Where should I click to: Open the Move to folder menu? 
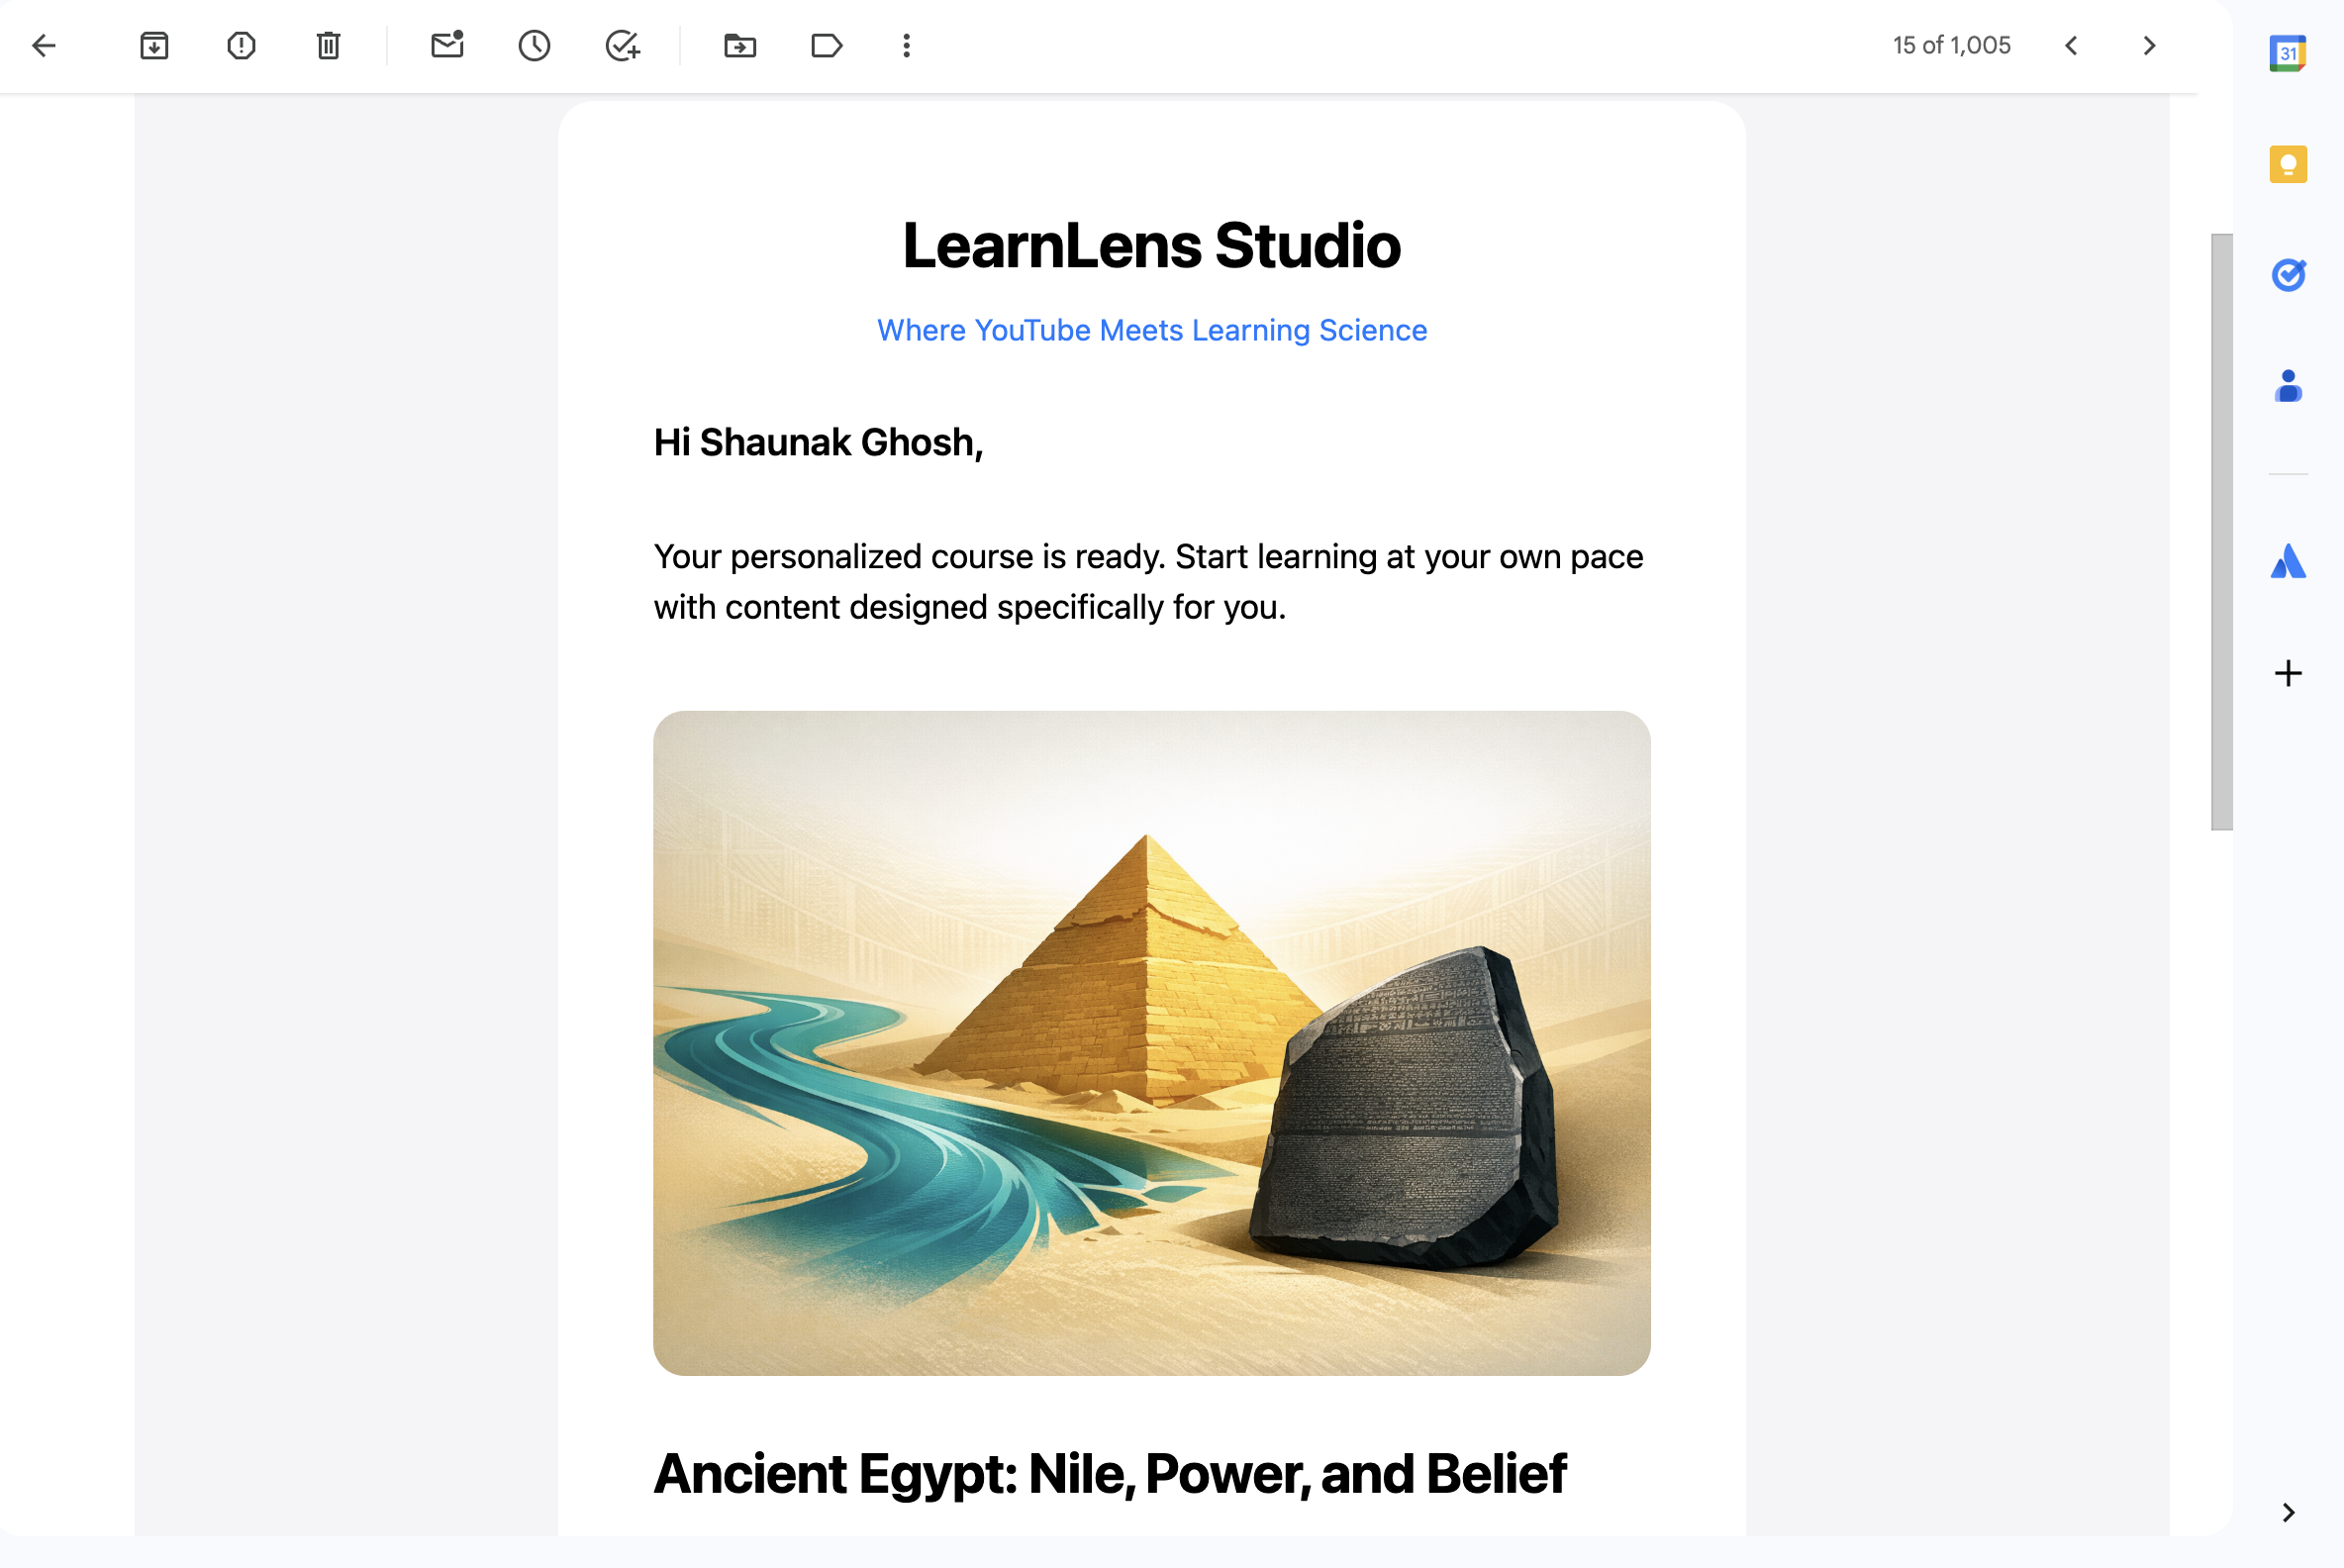(740, 45)
